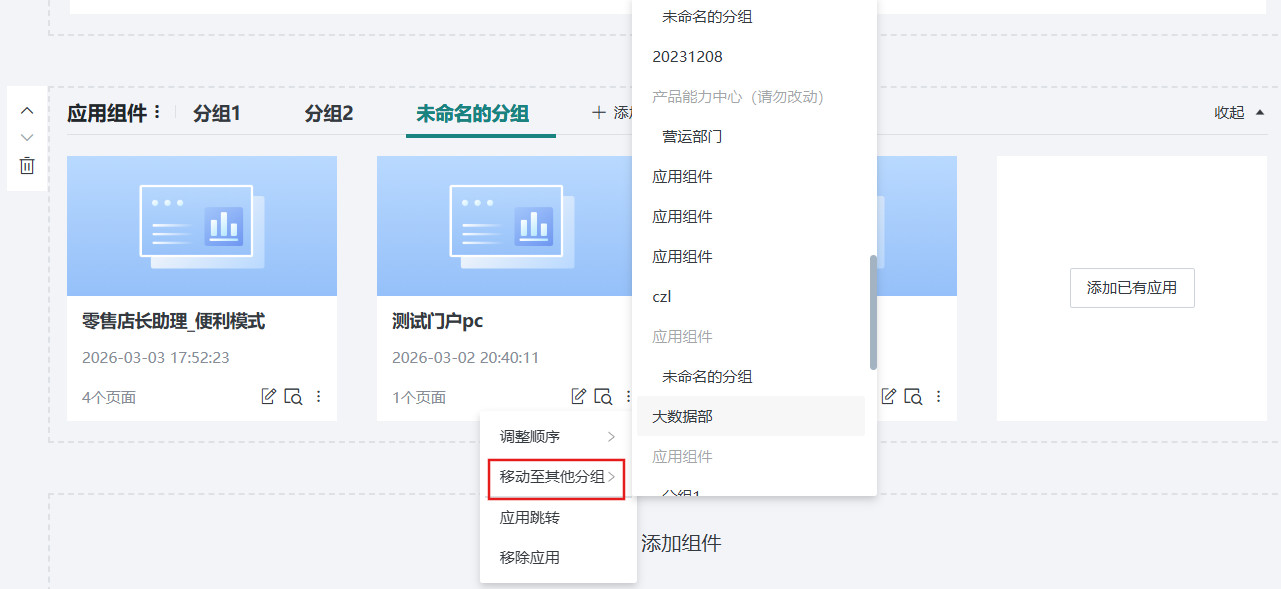
Task: Expand the 移动至其他分组 submenu
Action: pos(558,478)
